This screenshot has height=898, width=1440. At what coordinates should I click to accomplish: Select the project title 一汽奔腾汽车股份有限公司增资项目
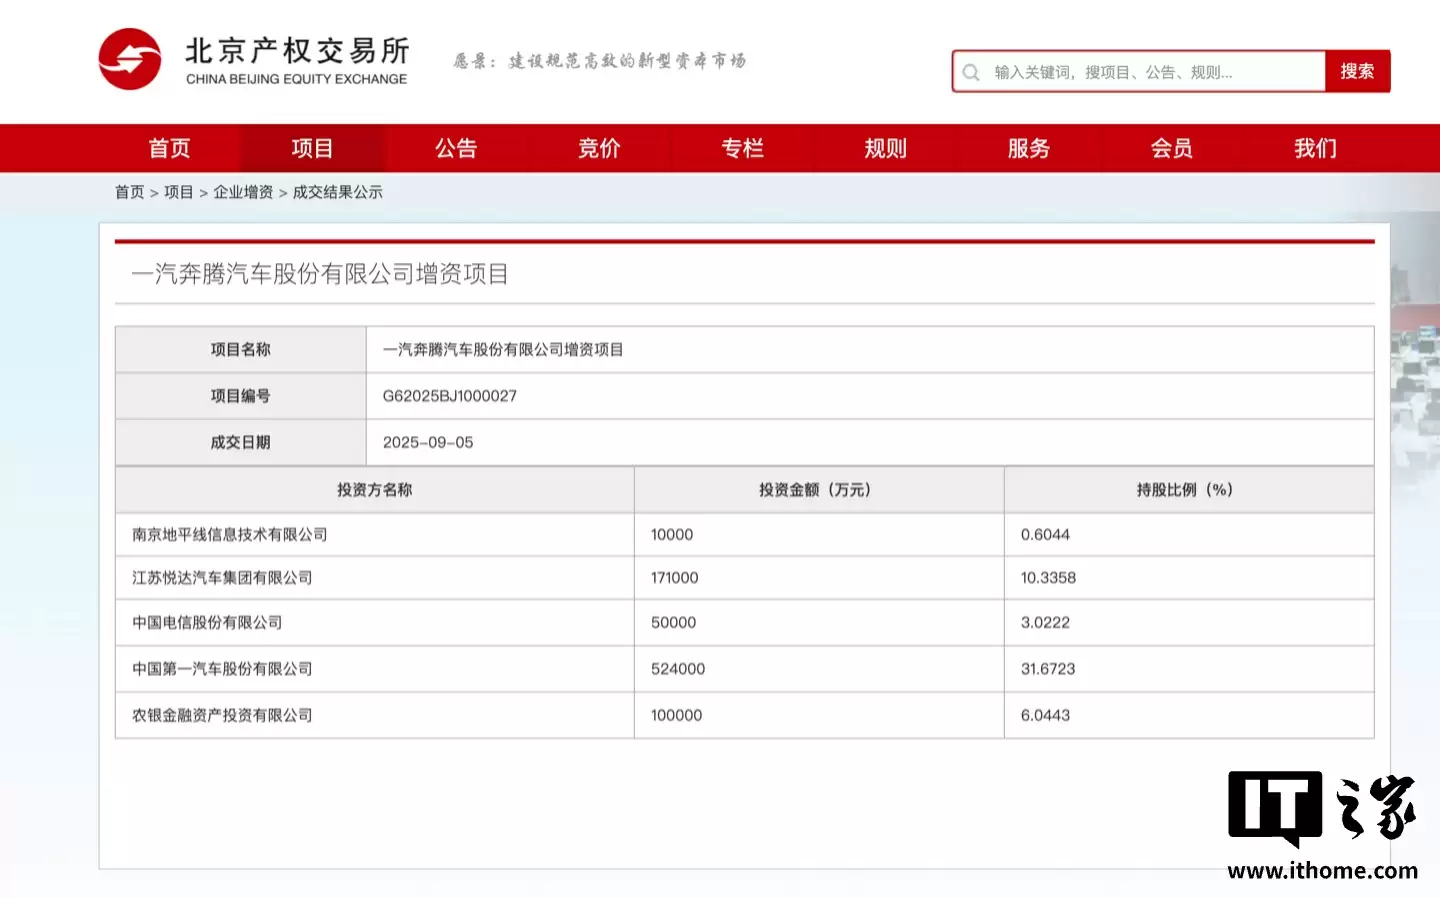click(320, 274)
